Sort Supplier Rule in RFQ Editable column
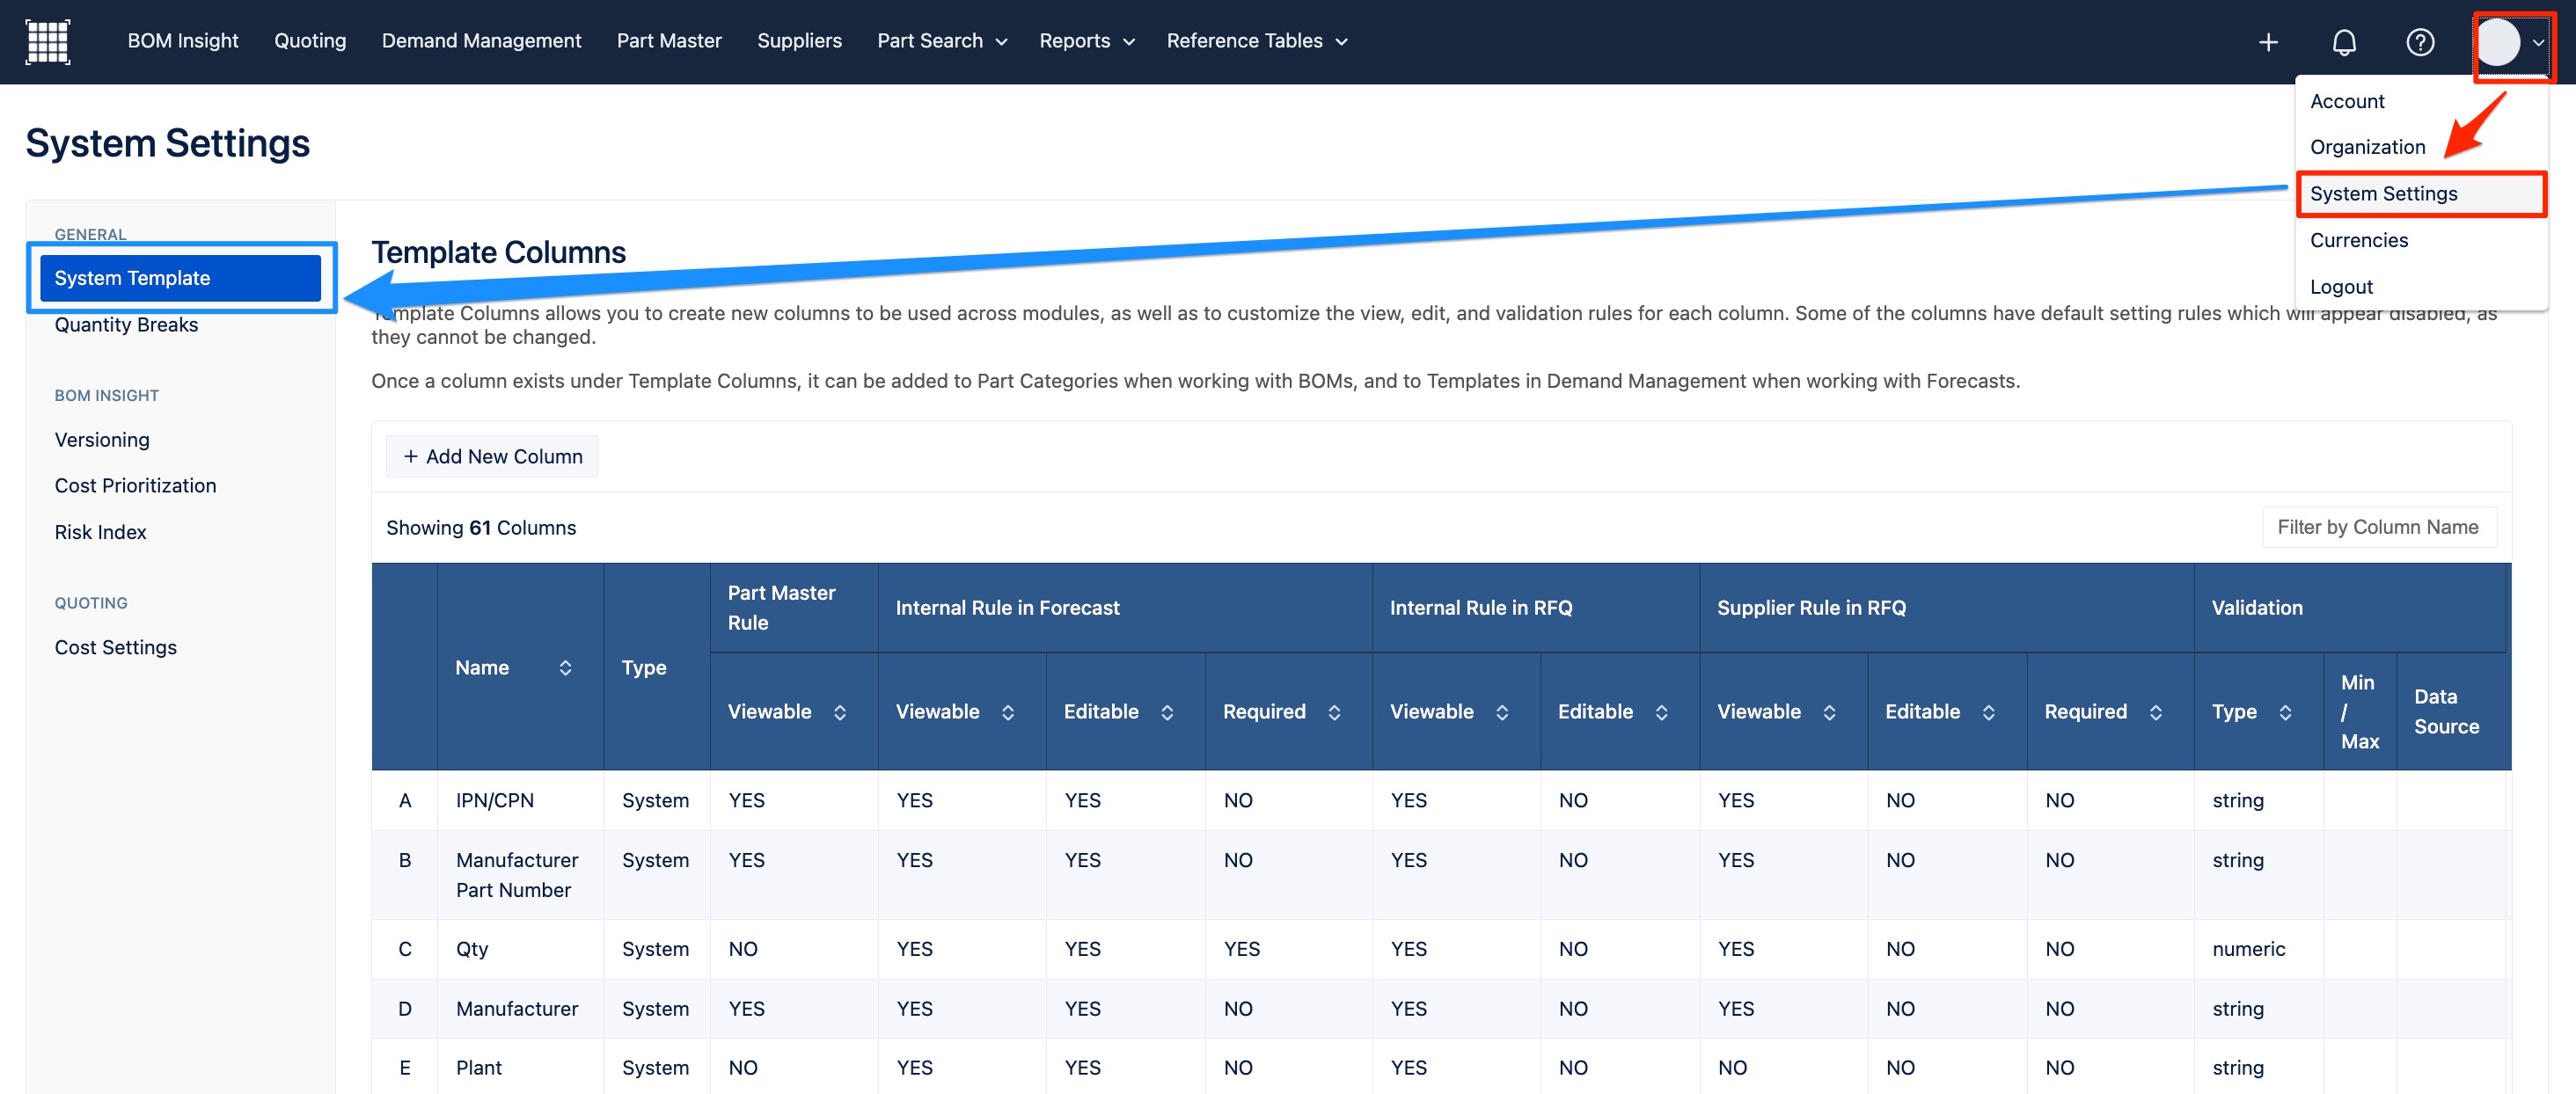2576x1094 pixels. tap(1988, 712)
